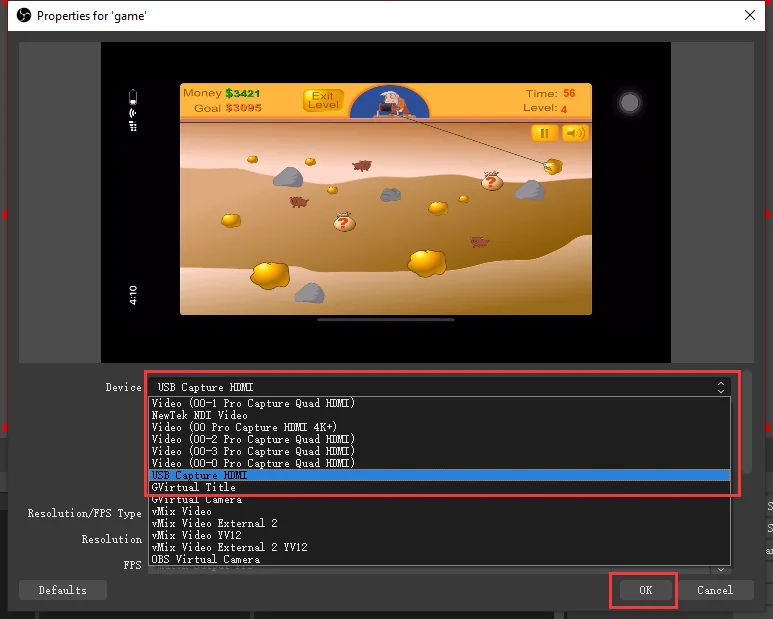
Task: Select Video (00 Pro Capture HDMI 4K+)
Action: pos(439,427)
